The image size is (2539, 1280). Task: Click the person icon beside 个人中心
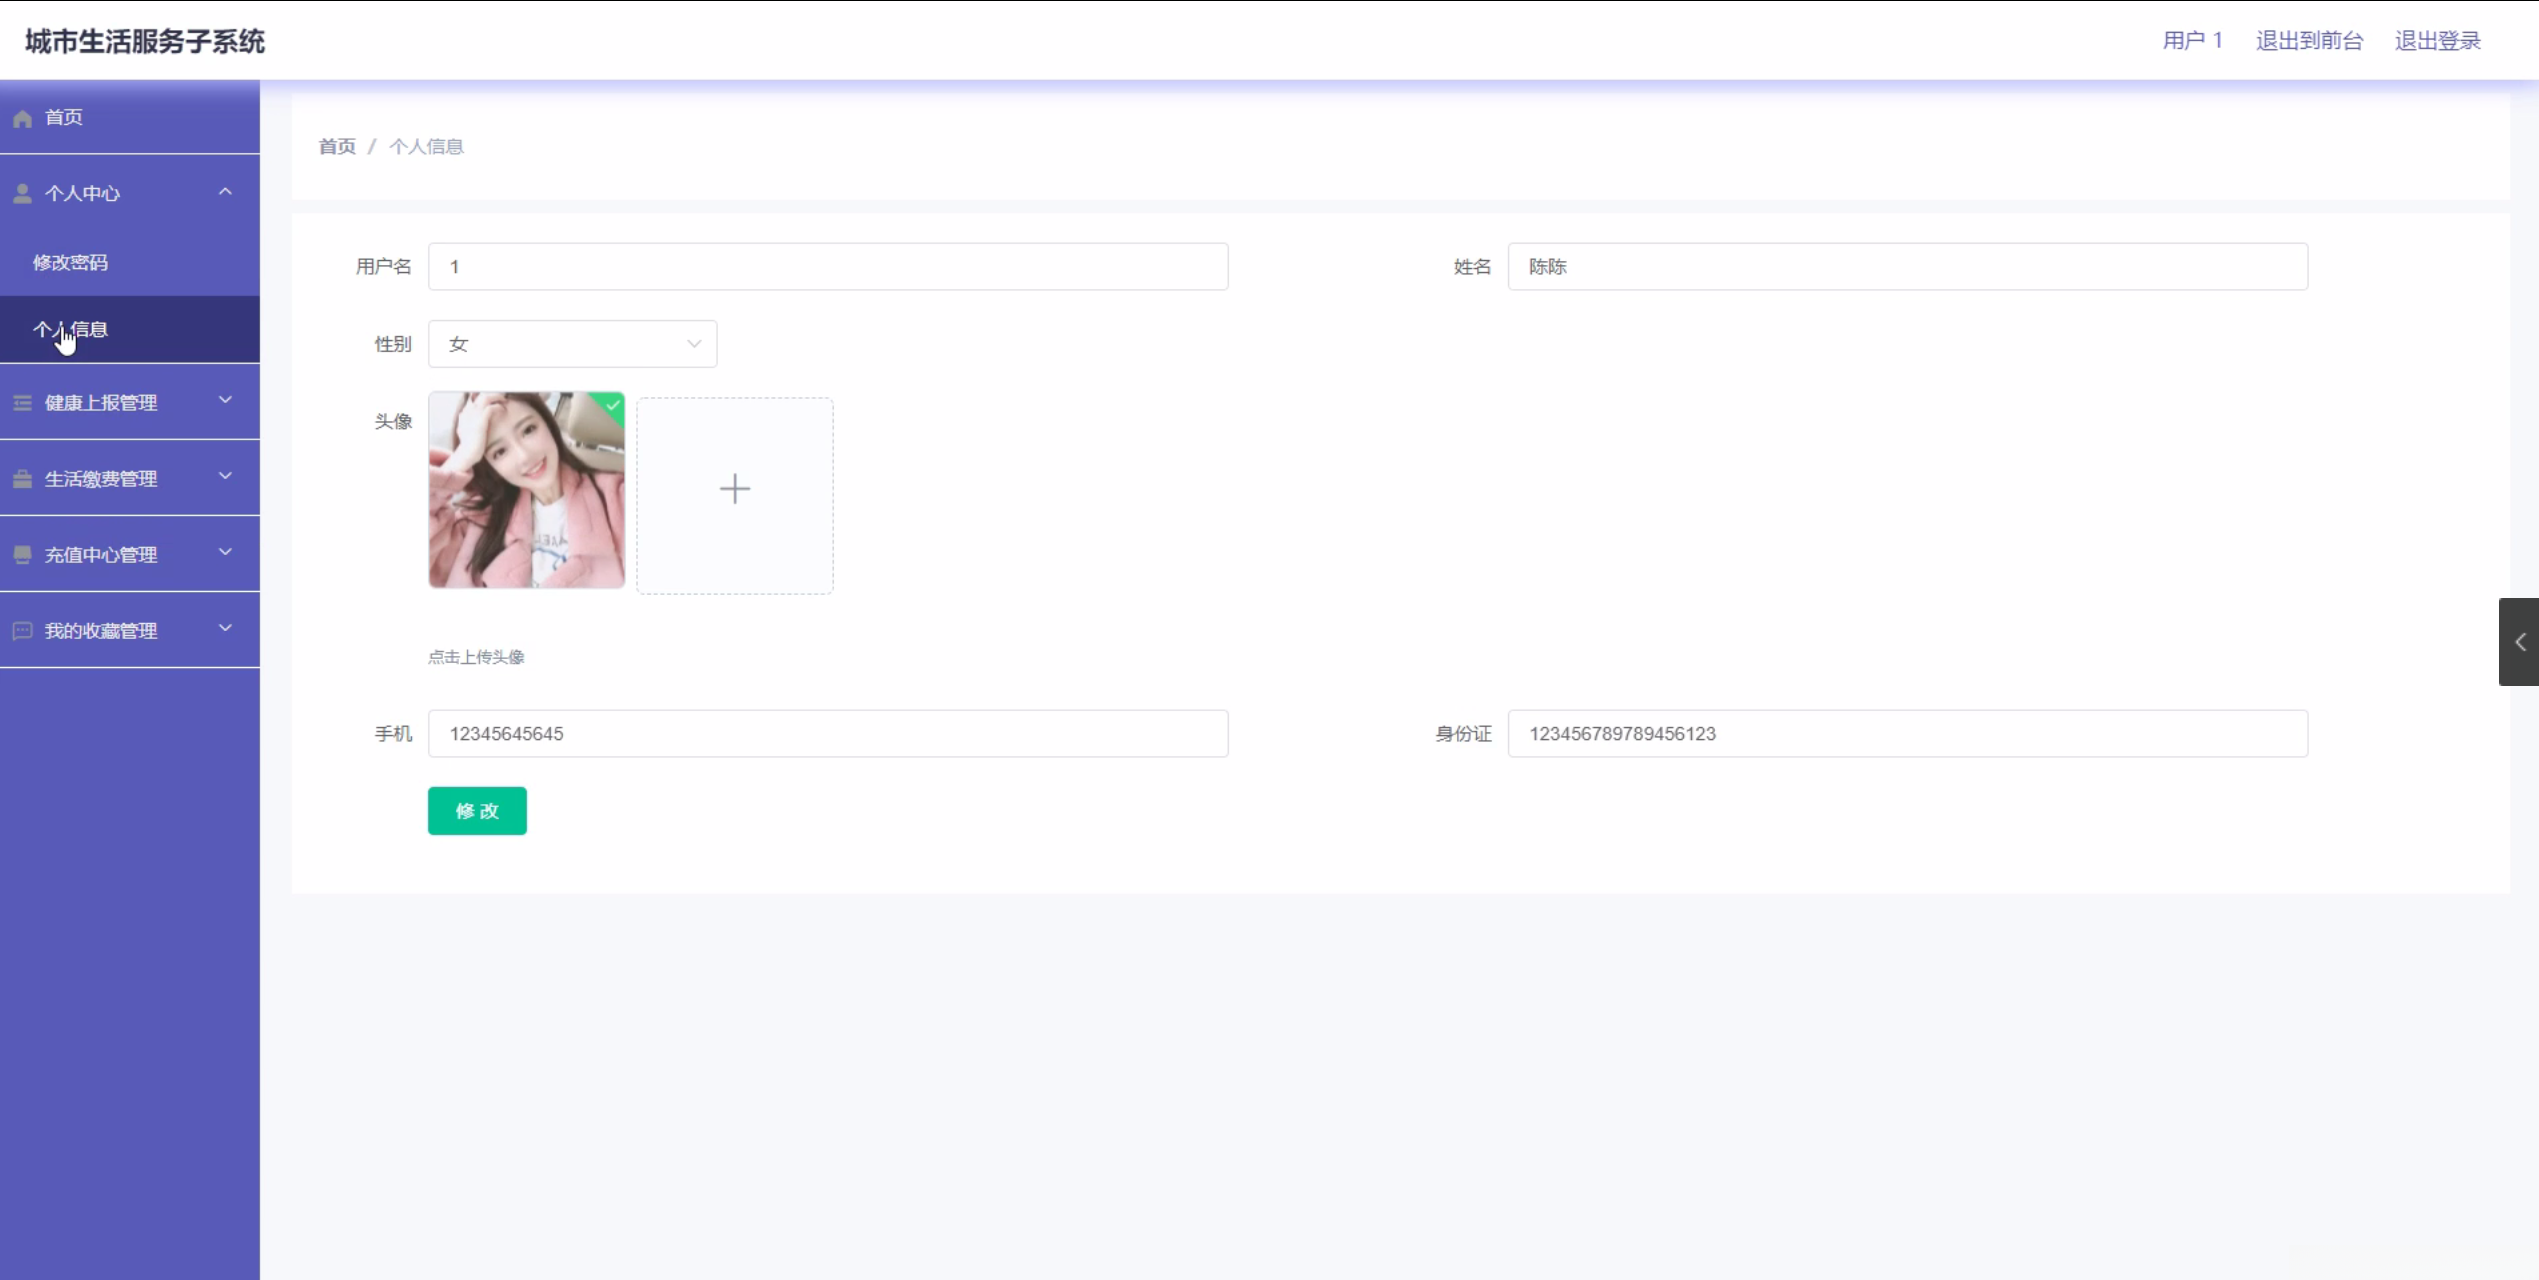point(22,194)
